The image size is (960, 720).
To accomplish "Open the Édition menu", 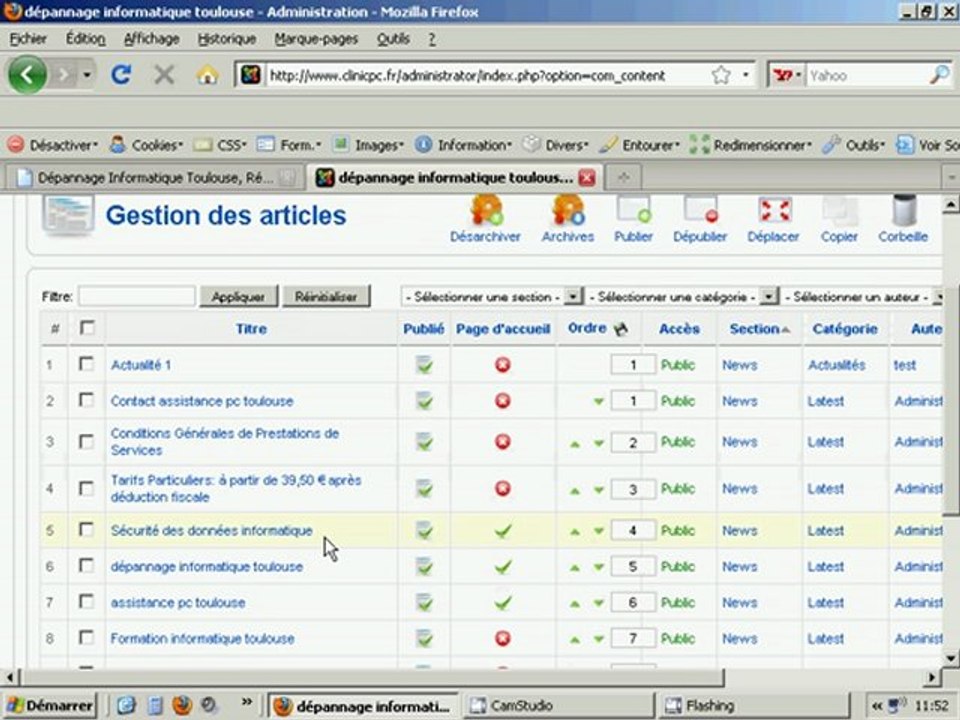I will [86, 39].
